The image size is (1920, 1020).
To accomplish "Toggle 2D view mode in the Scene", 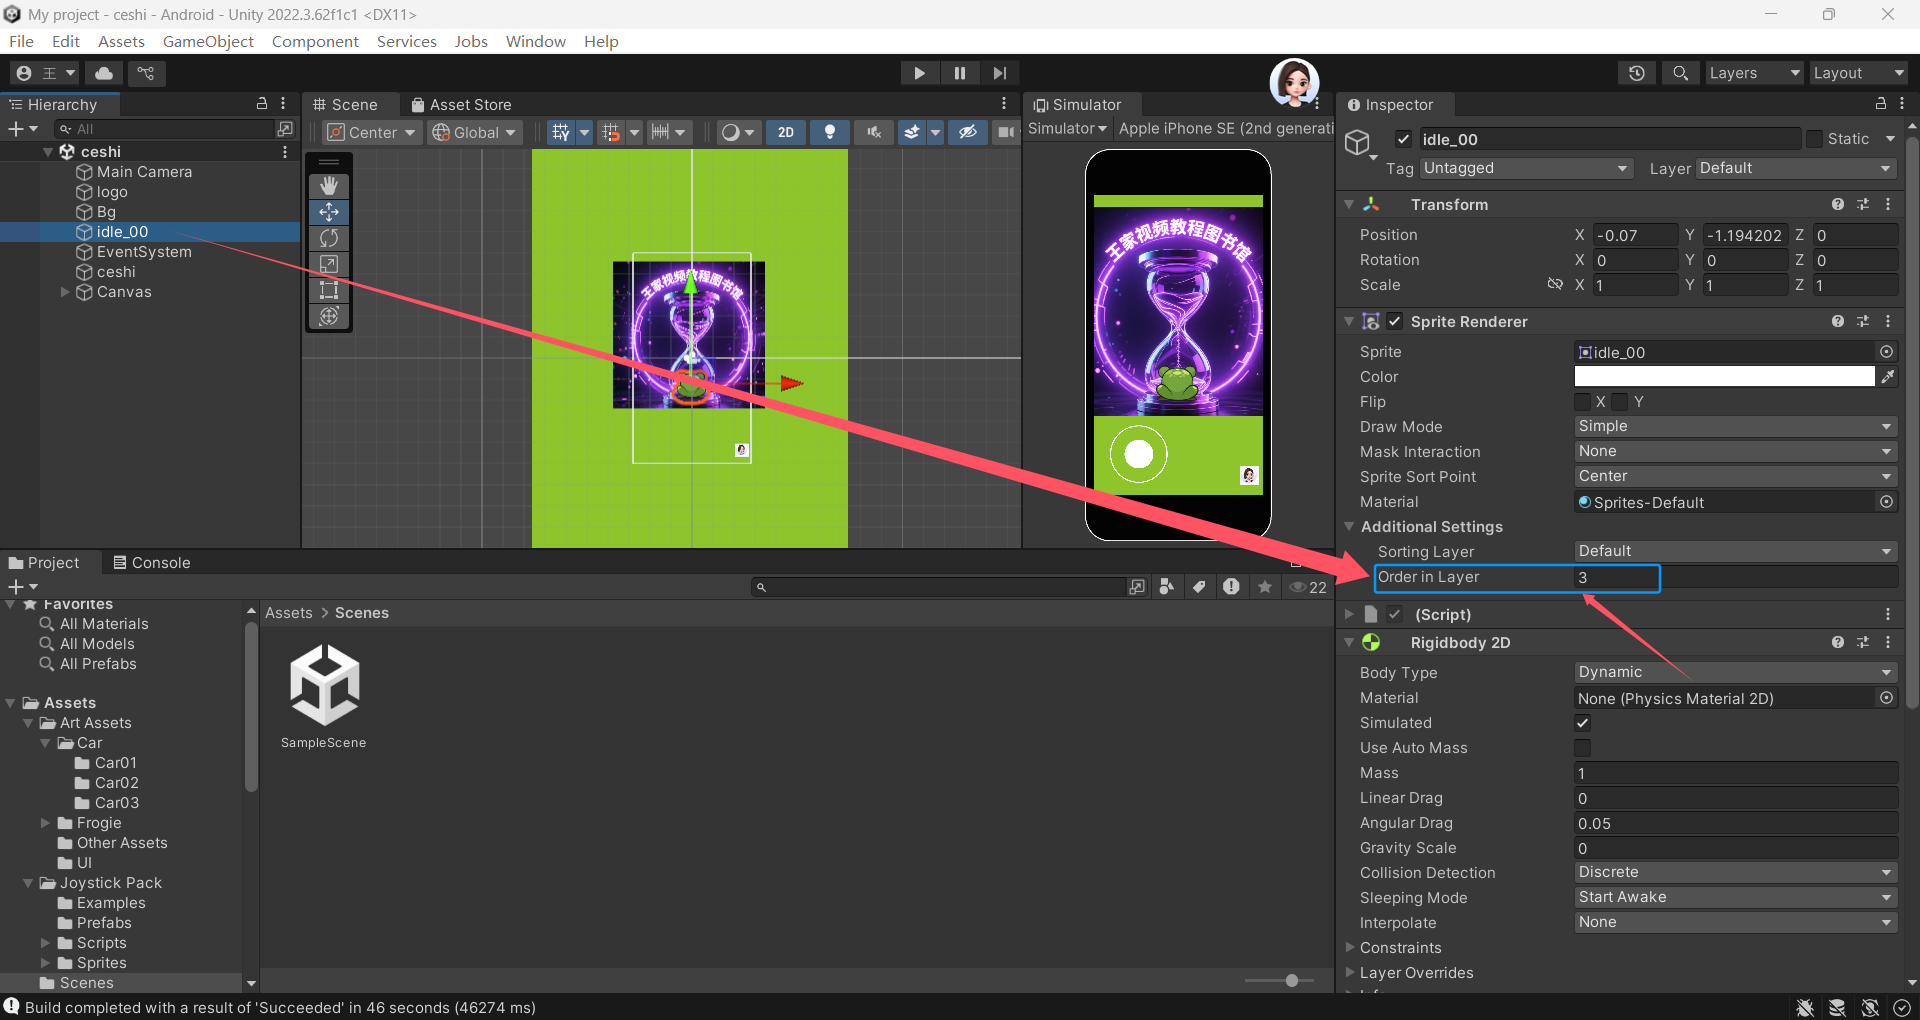I will click(x=786, y=132).
